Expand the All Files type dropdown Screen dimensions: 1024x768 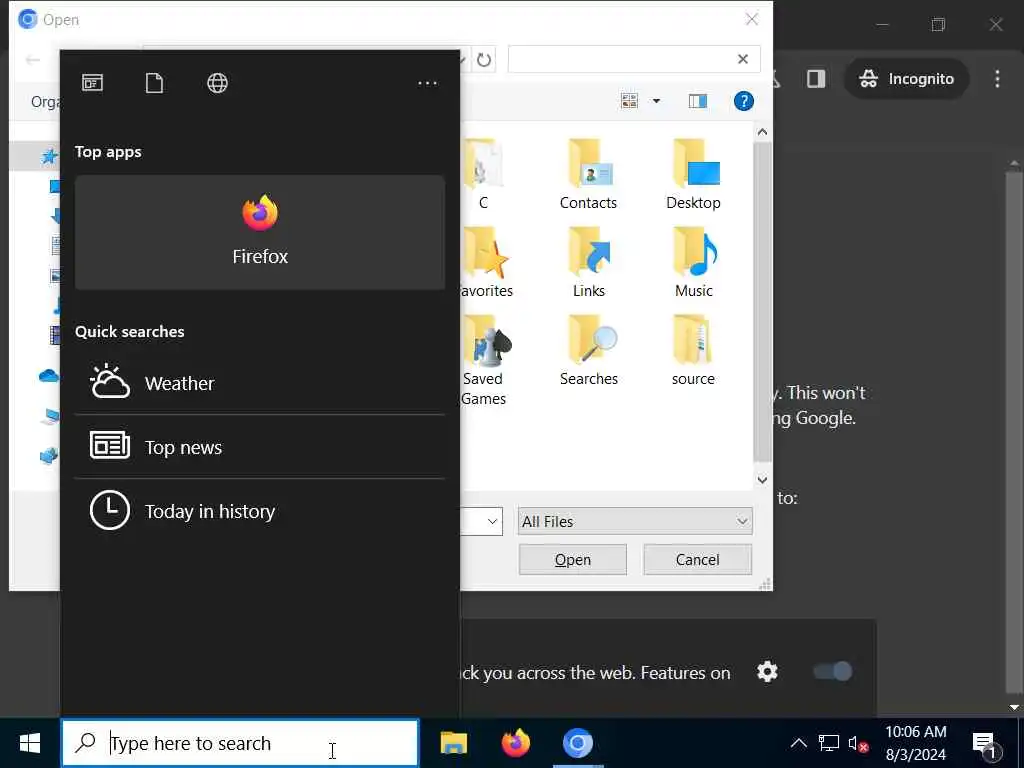635,521
